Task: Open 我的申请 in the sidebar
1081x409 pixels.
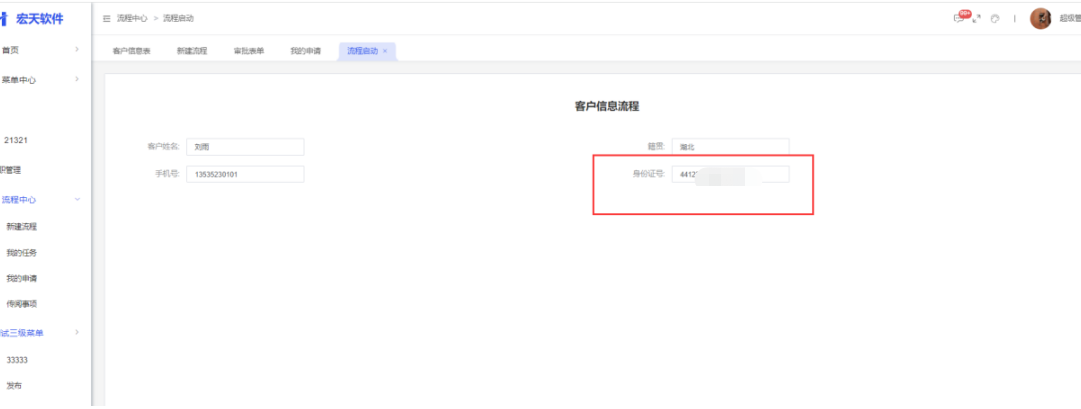Action: click(21, 279)
